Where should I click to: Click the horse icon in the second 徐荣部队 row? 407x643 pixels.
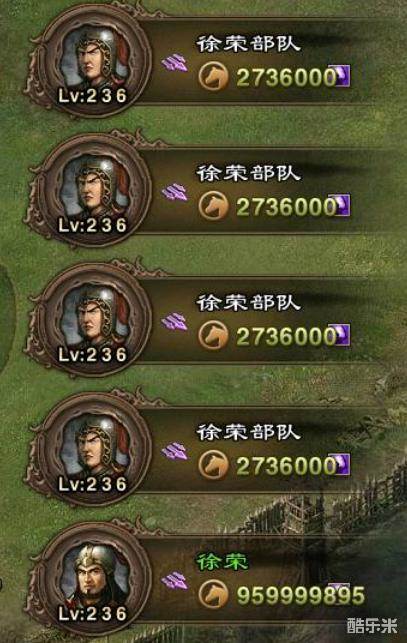213,205
